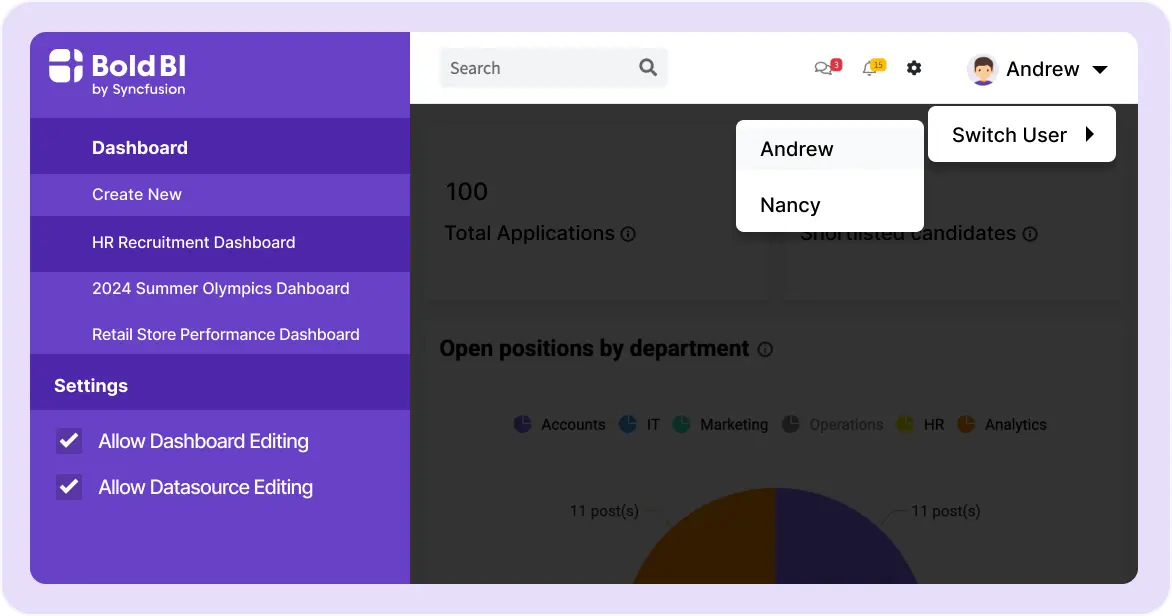Click info icon beside Total Applications

coord(628,234)
